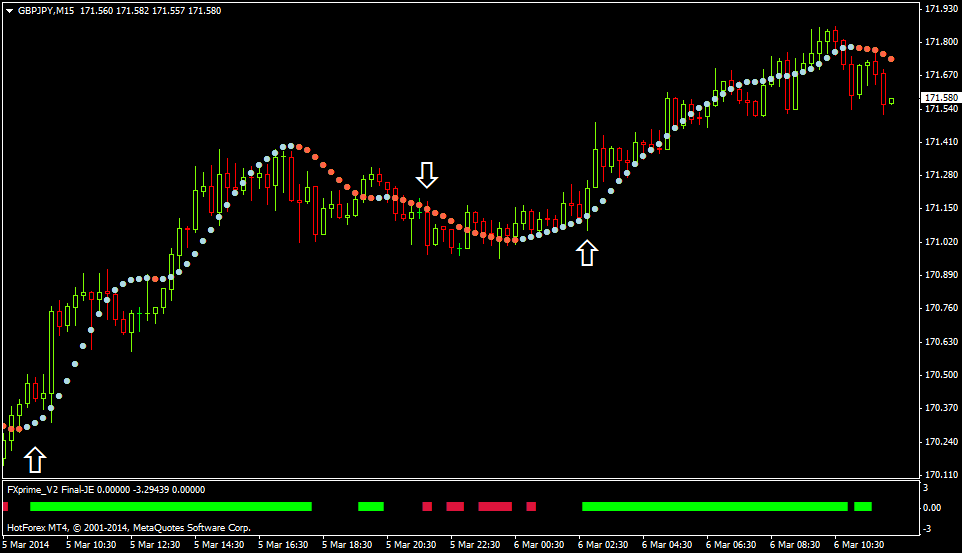Image resolution: width=962 pixels, height=553 pixels.
Task: Select the up arrow near 6 Mar 02:30
Action: [587, 252]
